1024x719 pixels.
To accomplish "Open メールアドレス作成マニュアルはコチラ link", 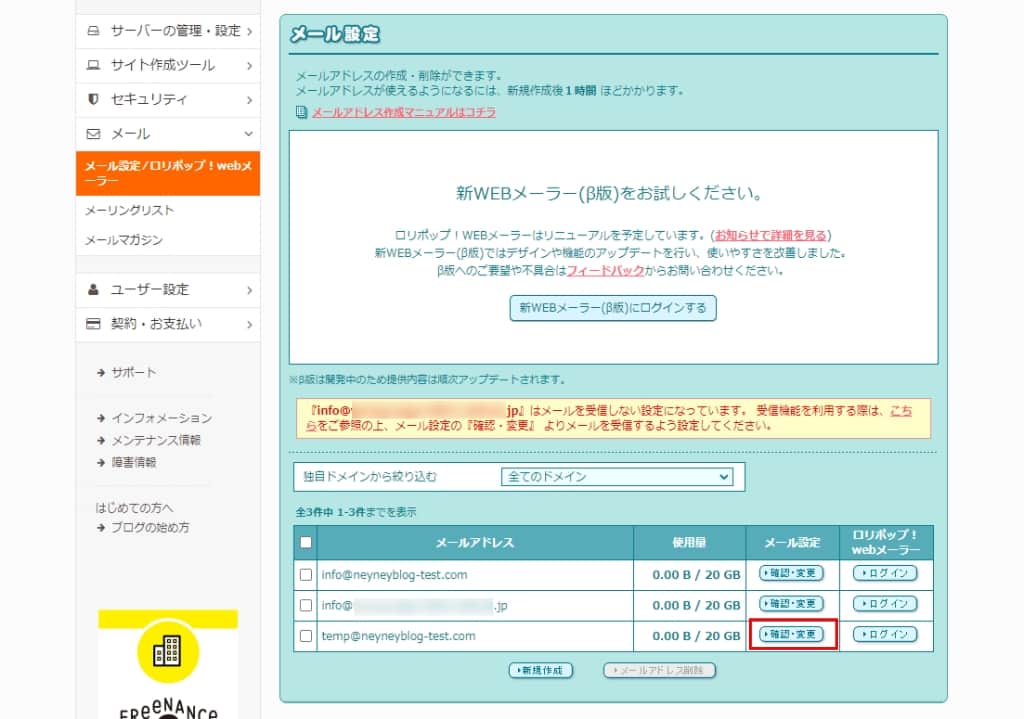I will (x=404, y=112).
